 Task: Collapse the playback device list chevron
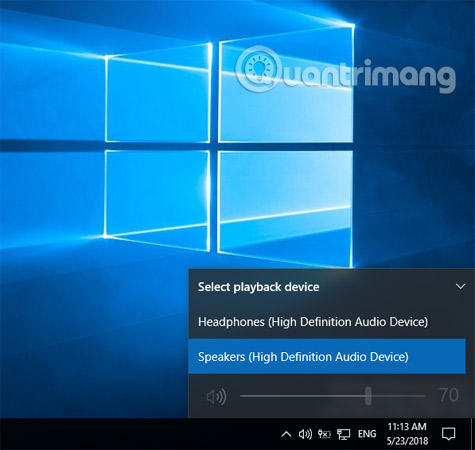460,287
